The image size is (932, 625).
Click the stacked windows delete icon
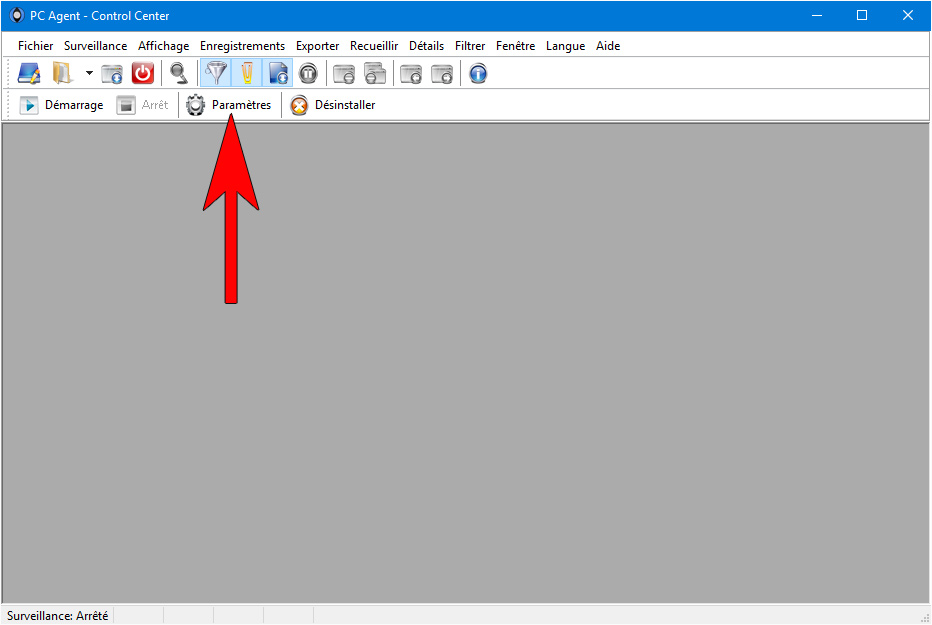[375, 74]
